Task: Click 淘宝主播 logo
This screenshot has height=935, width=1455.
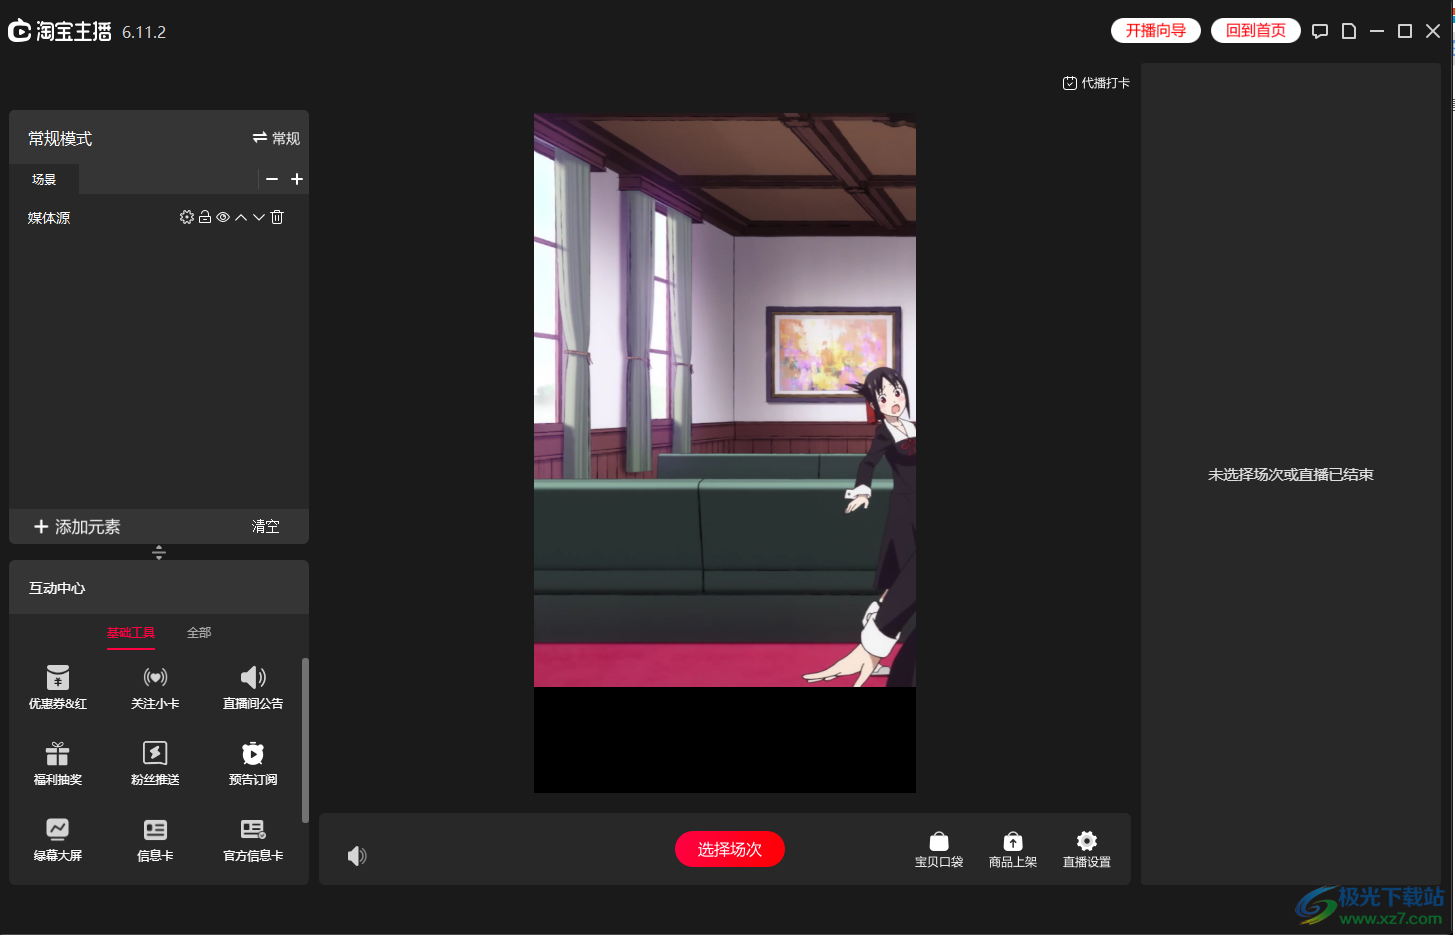Action: coord(60,31)
